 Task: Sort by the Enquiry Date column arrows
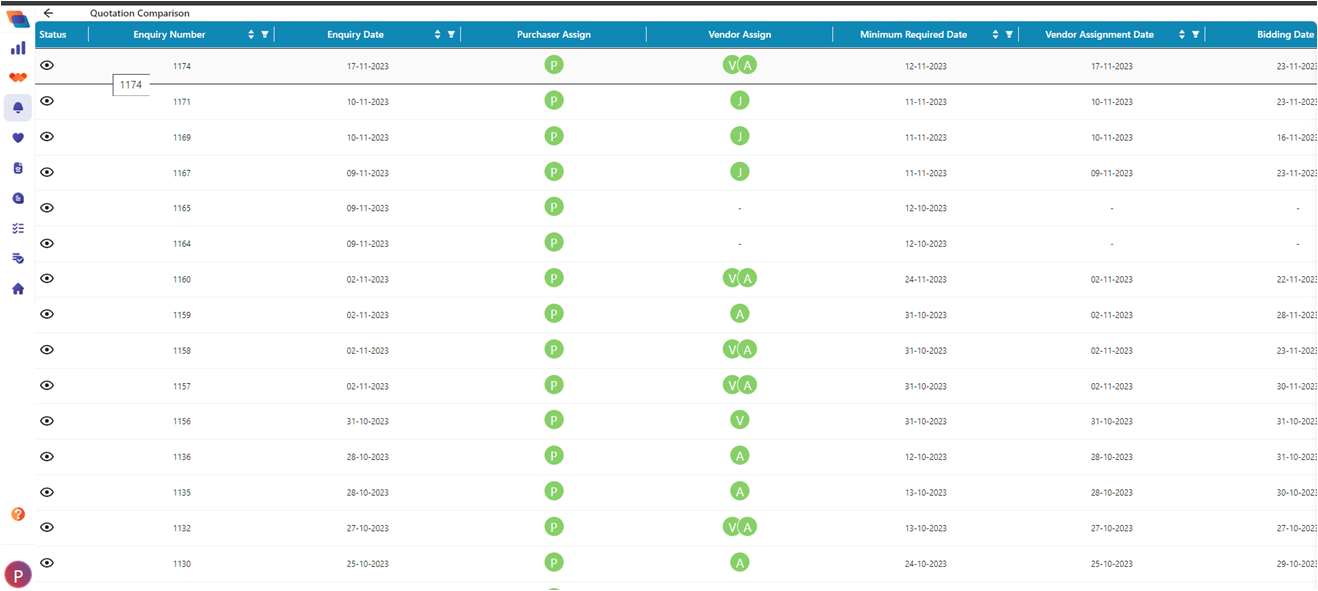[x=438, y=34]
